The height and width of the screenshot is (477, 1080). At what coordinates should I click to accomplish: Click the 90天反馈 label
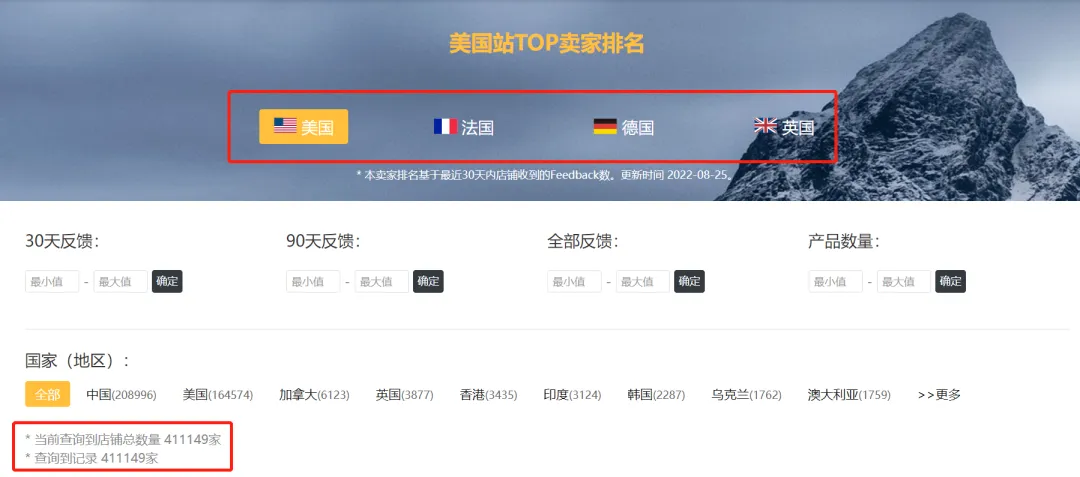(323, 242)
